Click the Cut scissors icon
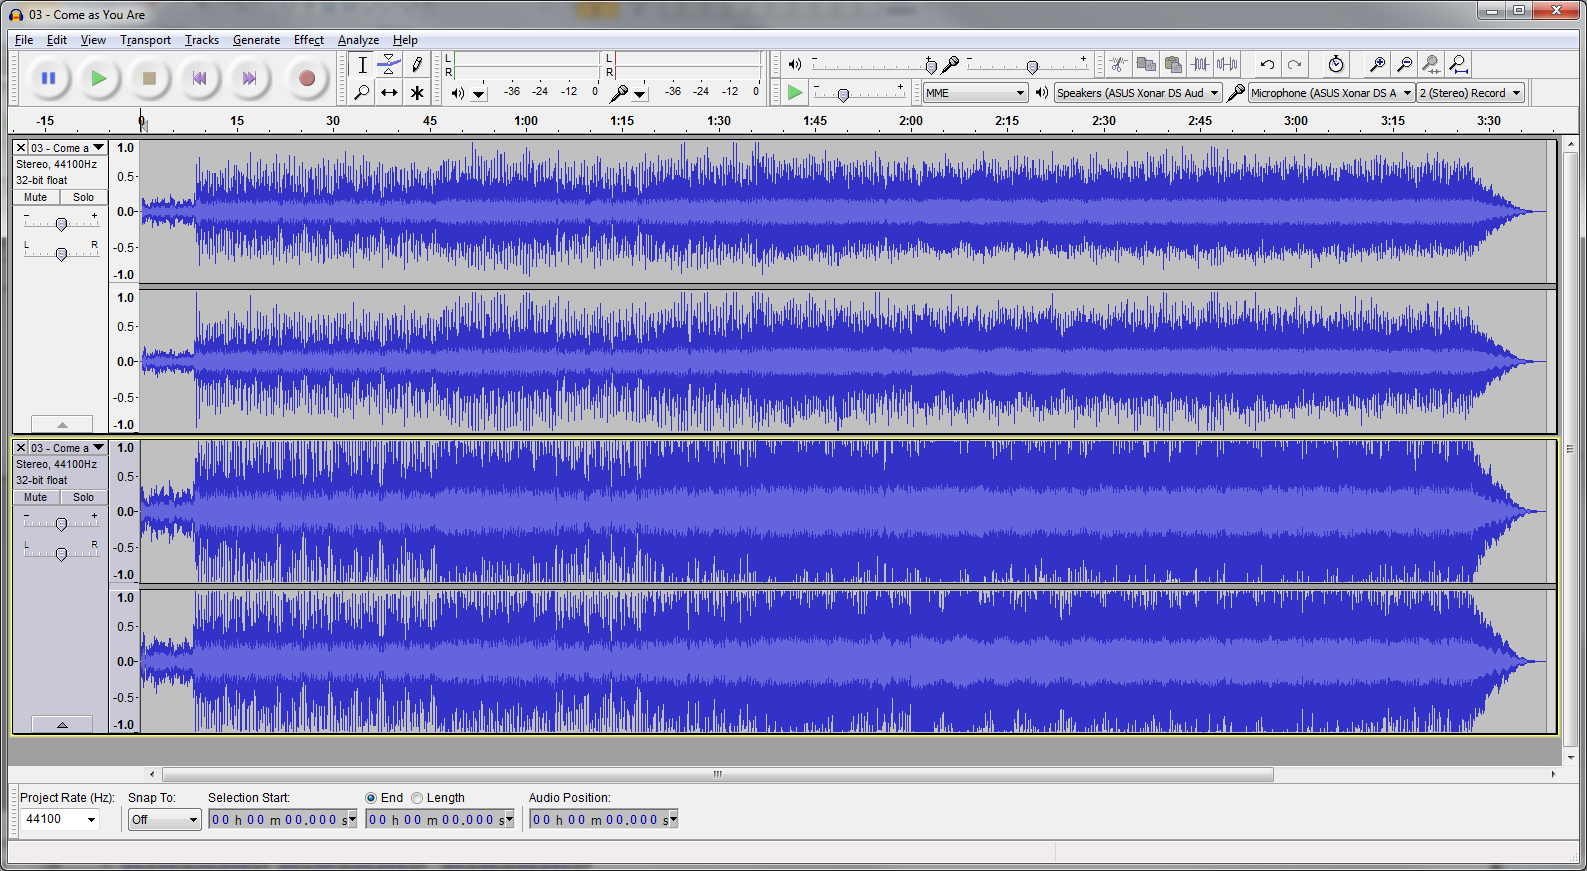This screenshot has width=1587, height=871. coord(1119,64)
